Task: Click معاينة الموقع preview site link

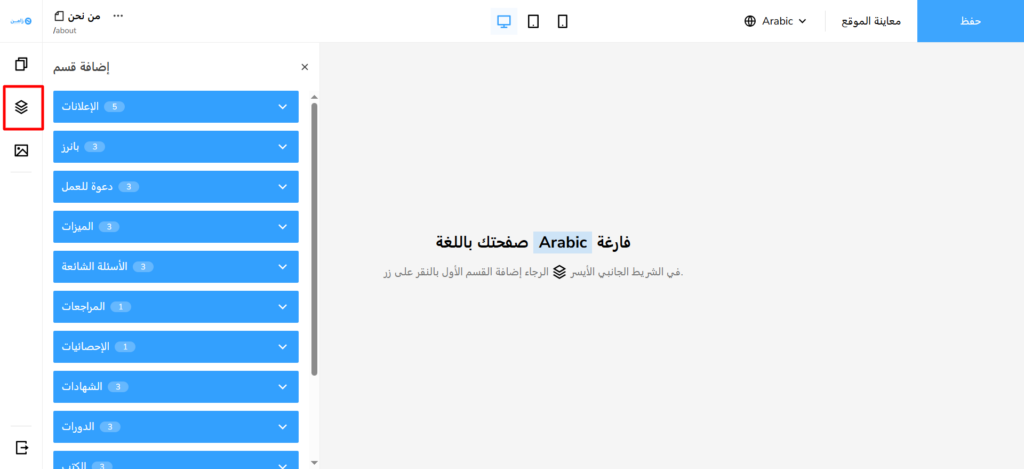Action: 871,21
